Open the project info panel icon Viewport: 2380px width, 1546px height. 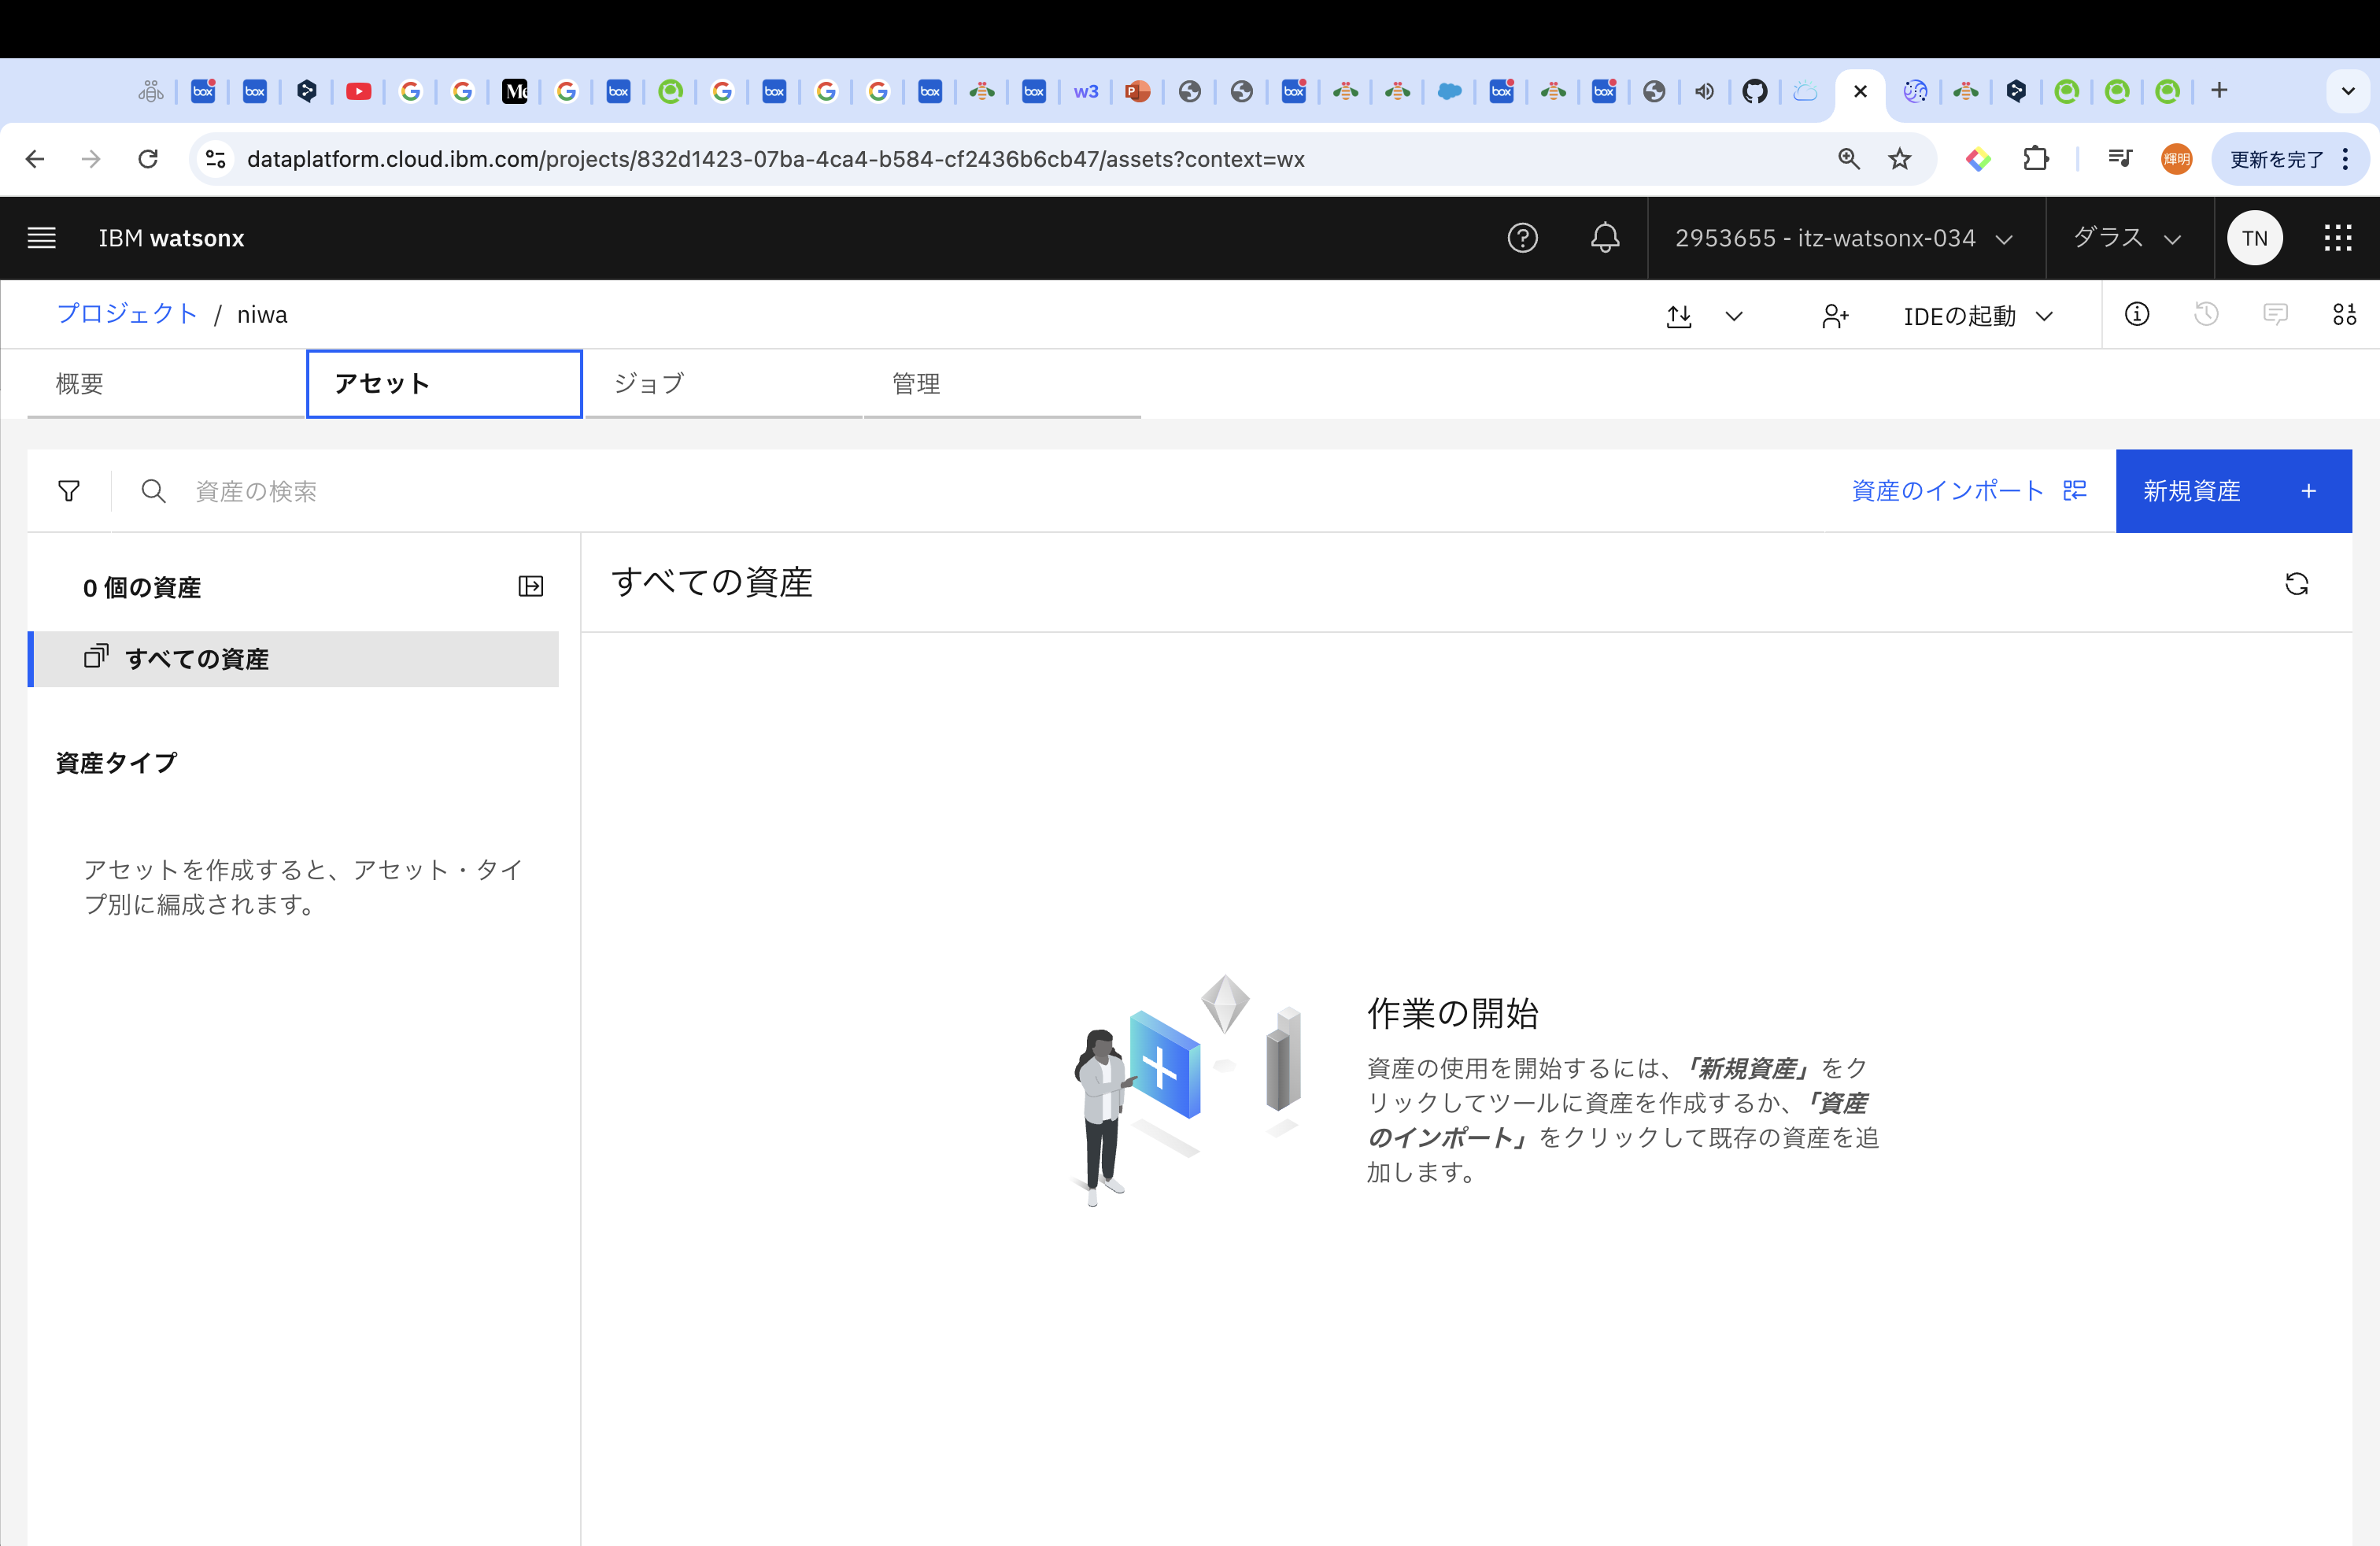(x=2136, y=314)
